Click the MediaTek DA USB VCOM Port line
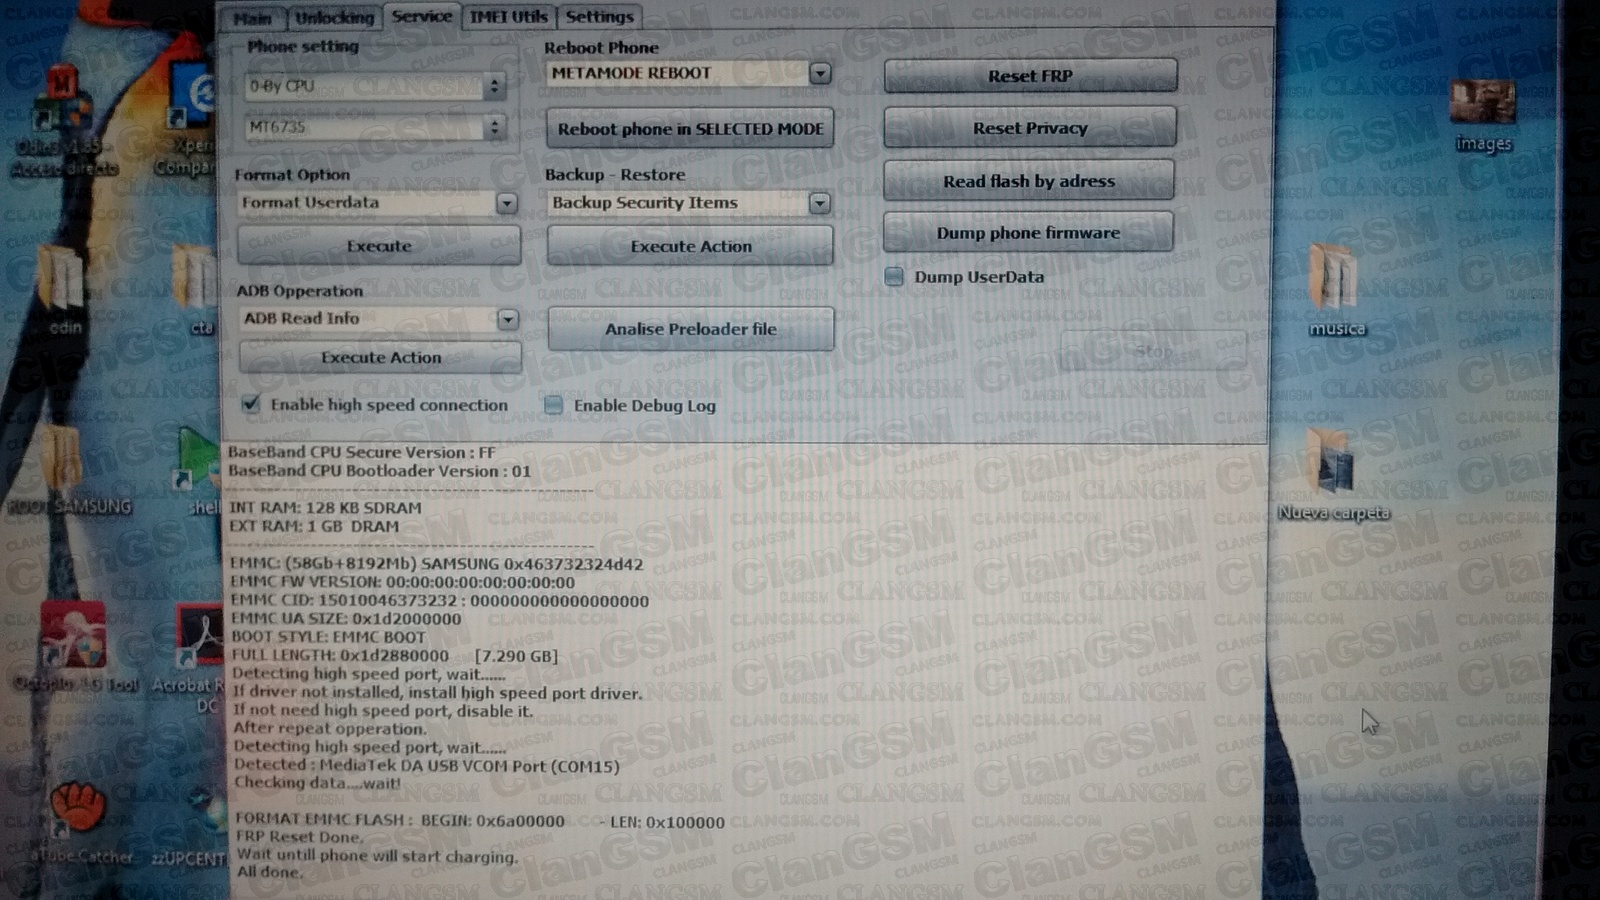 (x=427, y=766)
